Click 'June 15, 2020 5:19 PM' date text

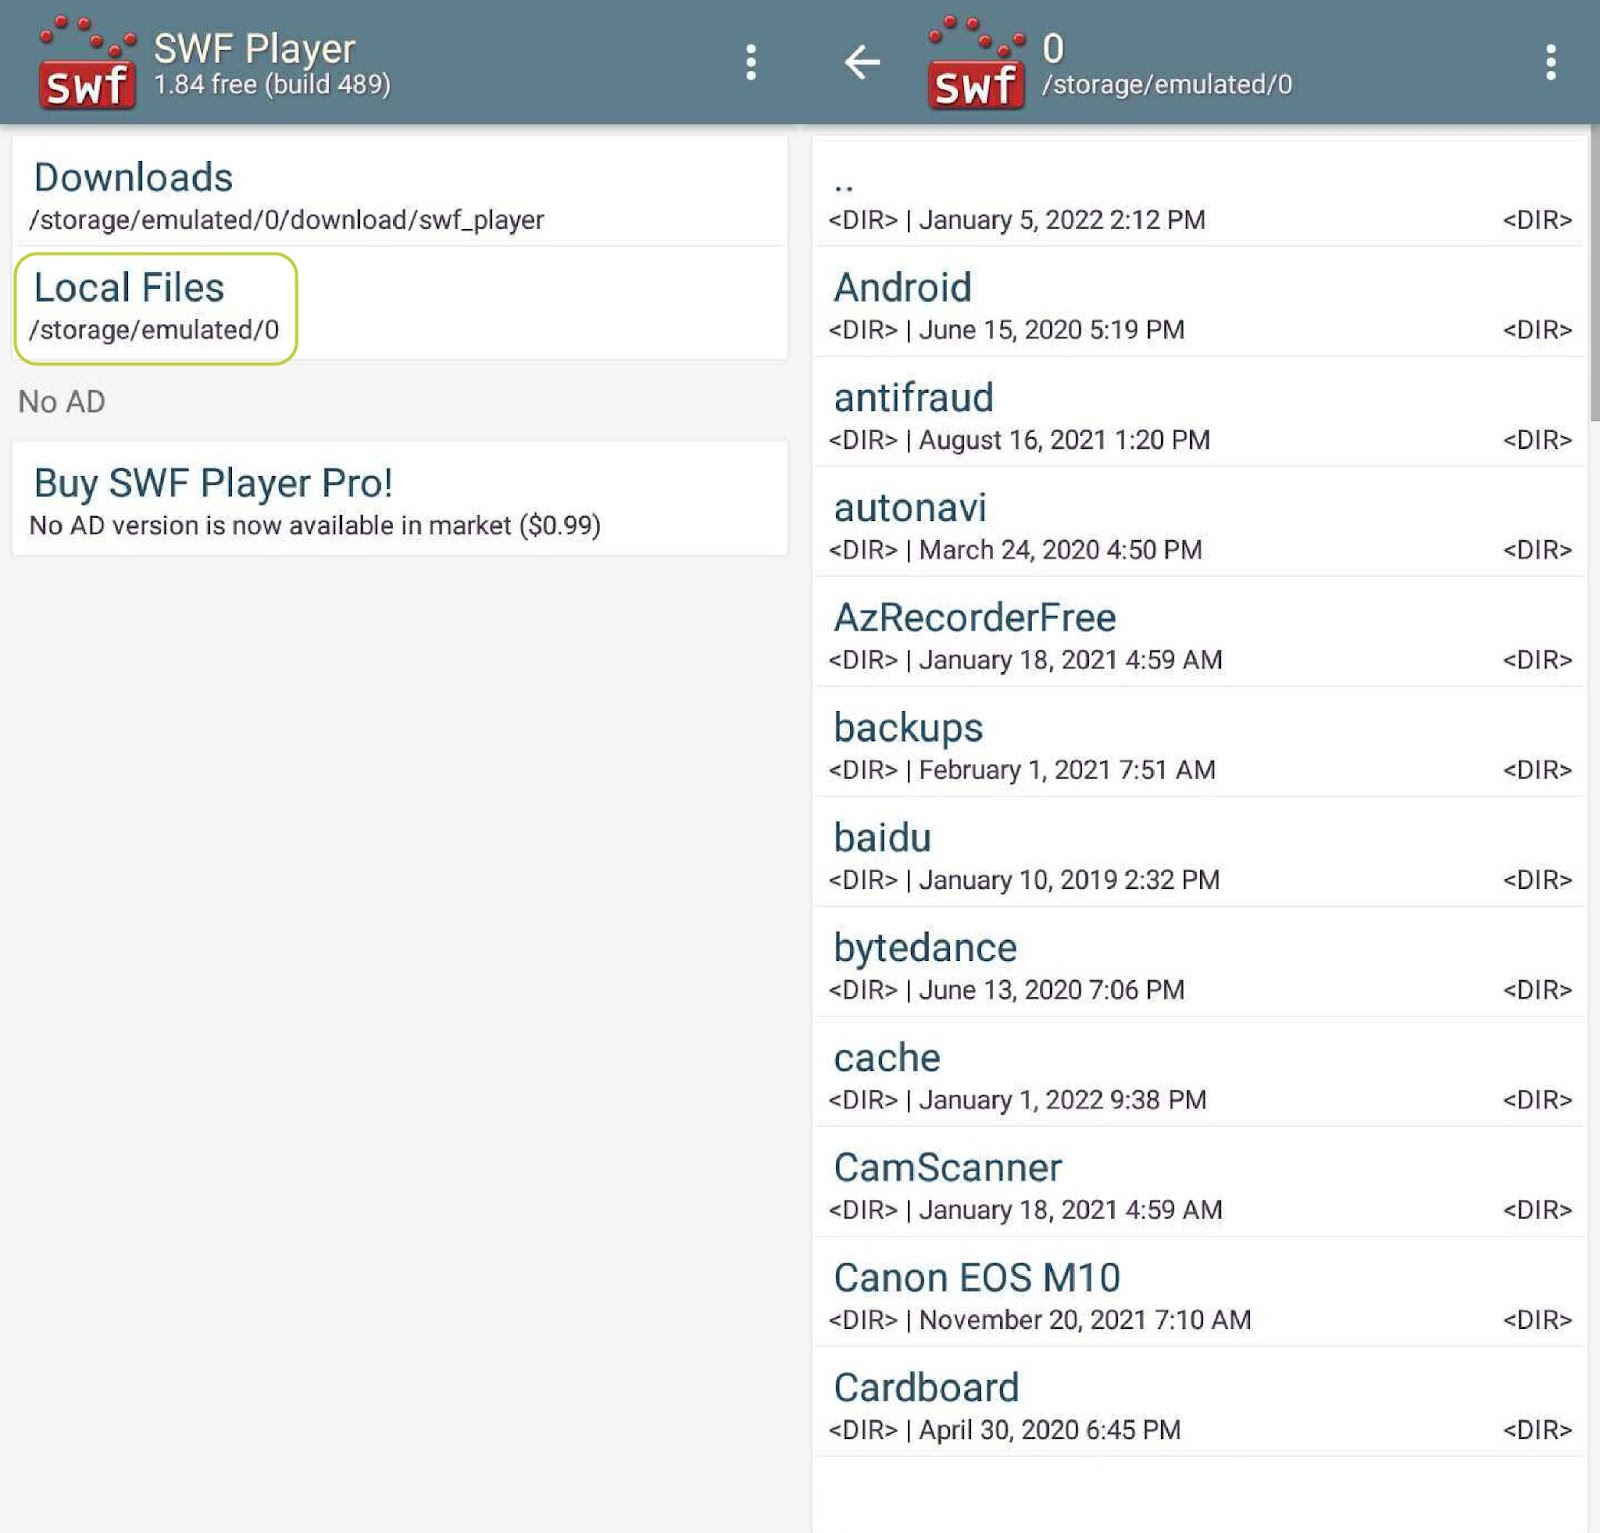(1051, 330)
